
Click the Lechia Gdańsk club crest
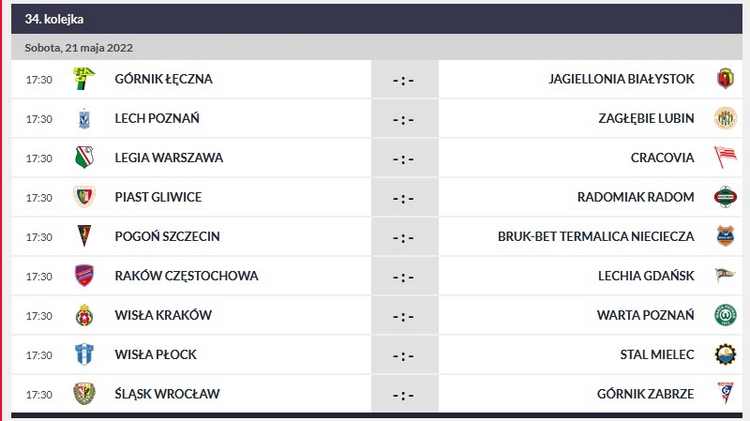coord(725,276)
